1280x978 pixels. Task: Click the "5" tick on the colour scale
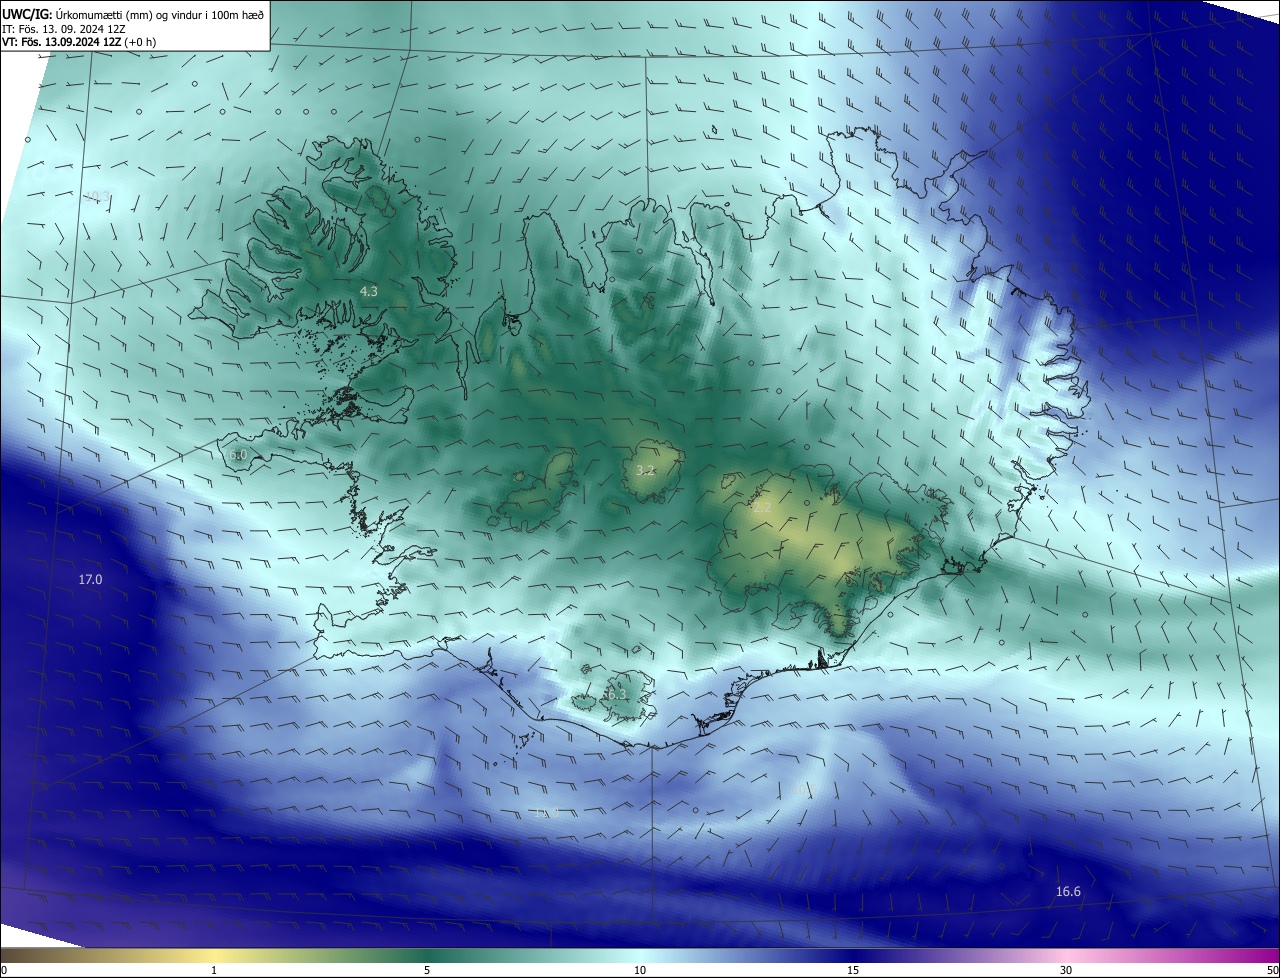pyautogui.click(x=427, y=970)
